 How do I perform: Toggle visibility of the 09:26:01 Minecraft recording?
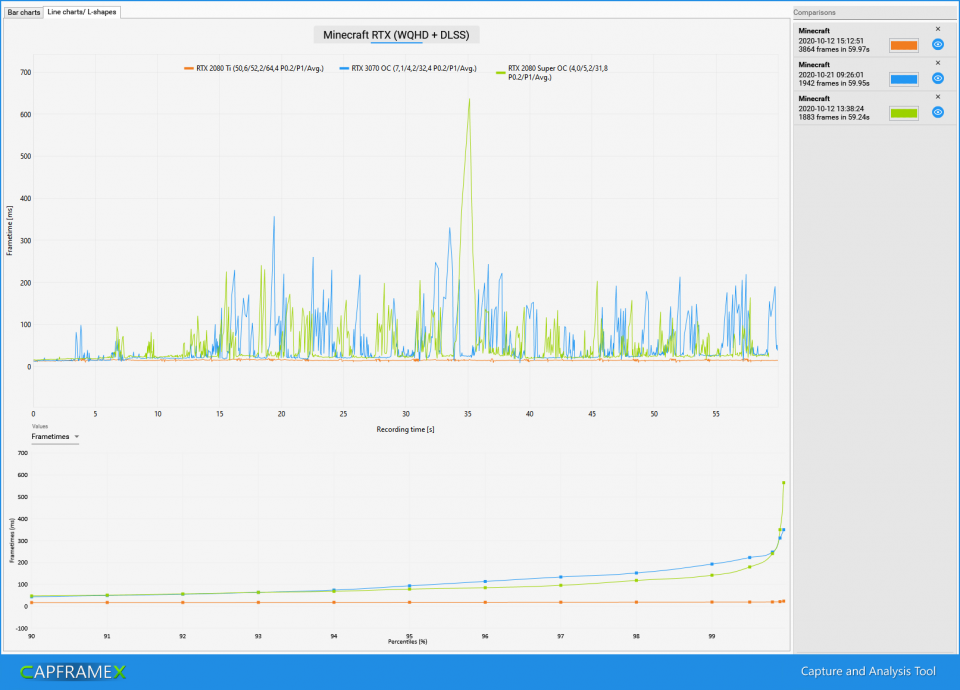pos(937,78)
